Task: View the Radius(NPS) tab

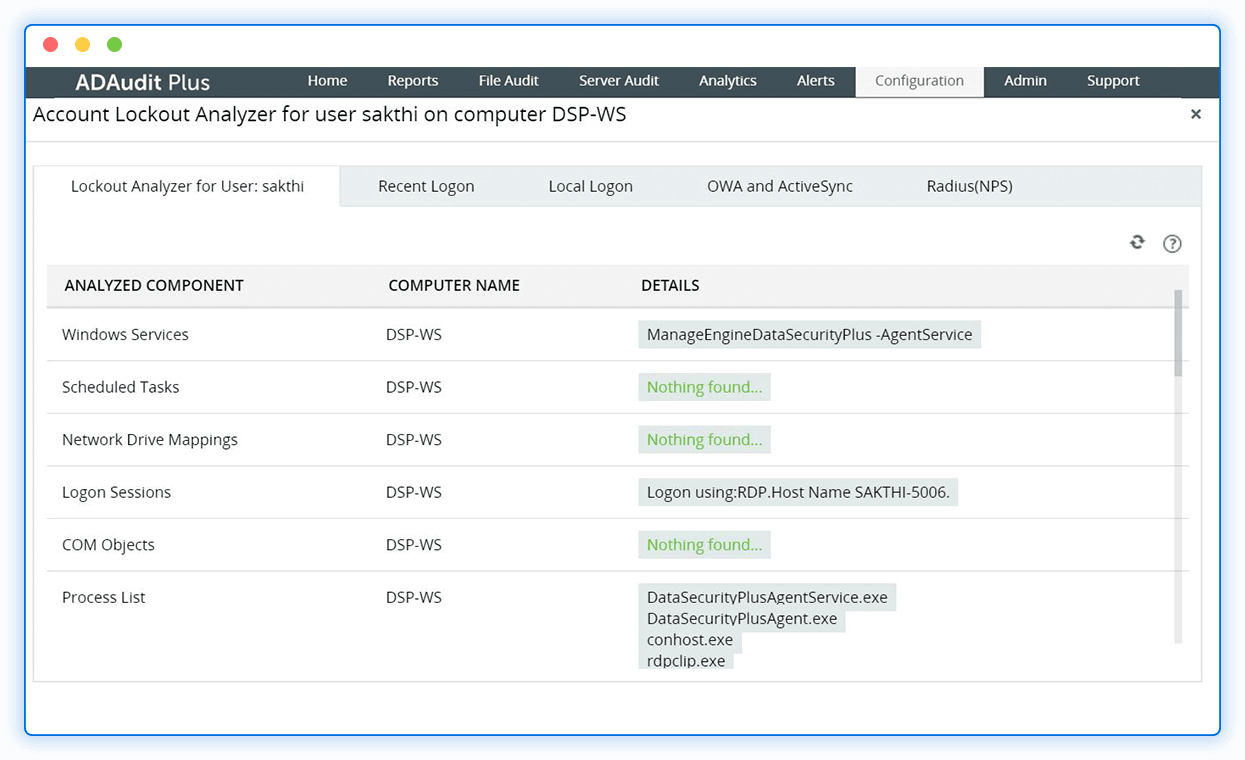Action: click(969, 186)
